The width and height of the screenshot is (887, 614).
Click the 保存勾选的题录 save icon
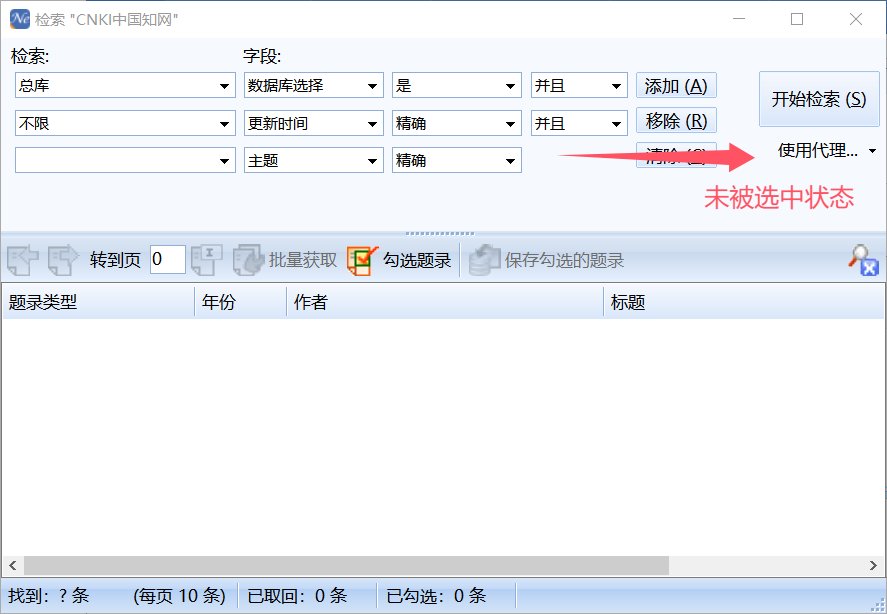point(485,260)
